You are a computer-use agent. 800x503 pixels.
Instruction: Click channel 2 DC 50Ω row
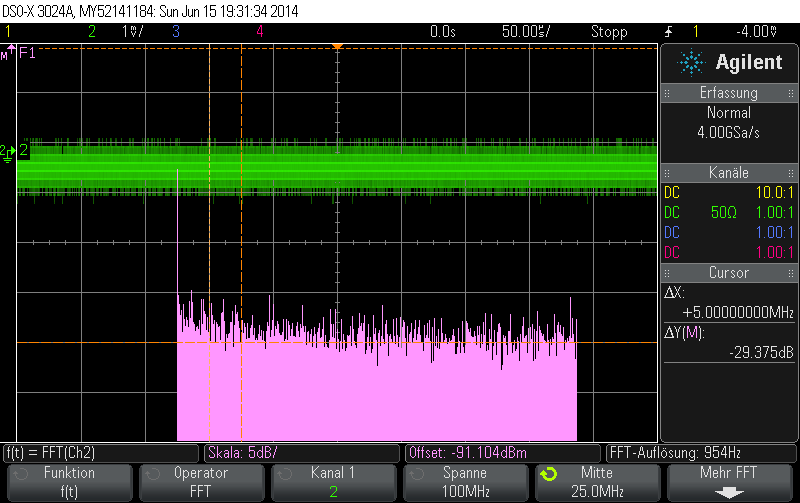tap(729, 212)
